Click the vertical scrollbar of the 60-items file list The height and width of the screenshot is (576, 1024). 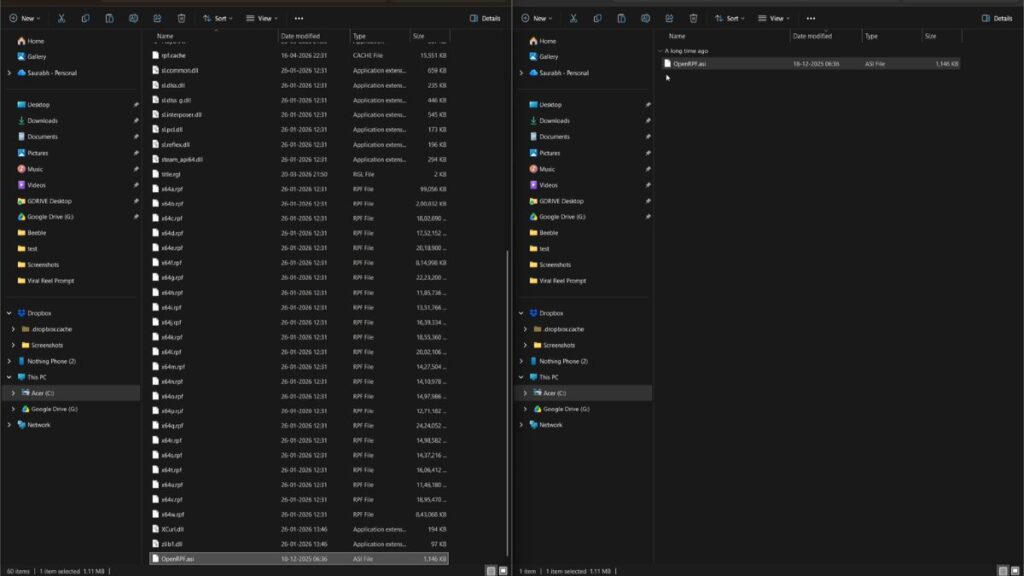(x=507, y=402)
